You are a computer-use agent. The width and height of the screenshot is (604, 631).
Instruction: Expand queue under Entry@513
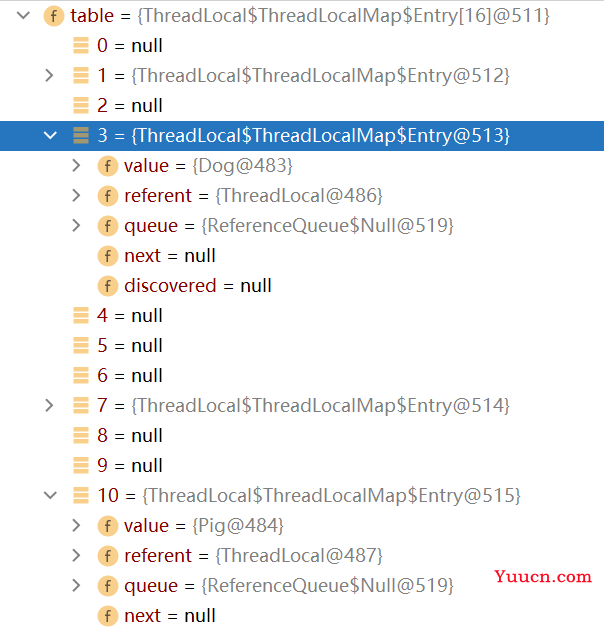tap(76, 225)
